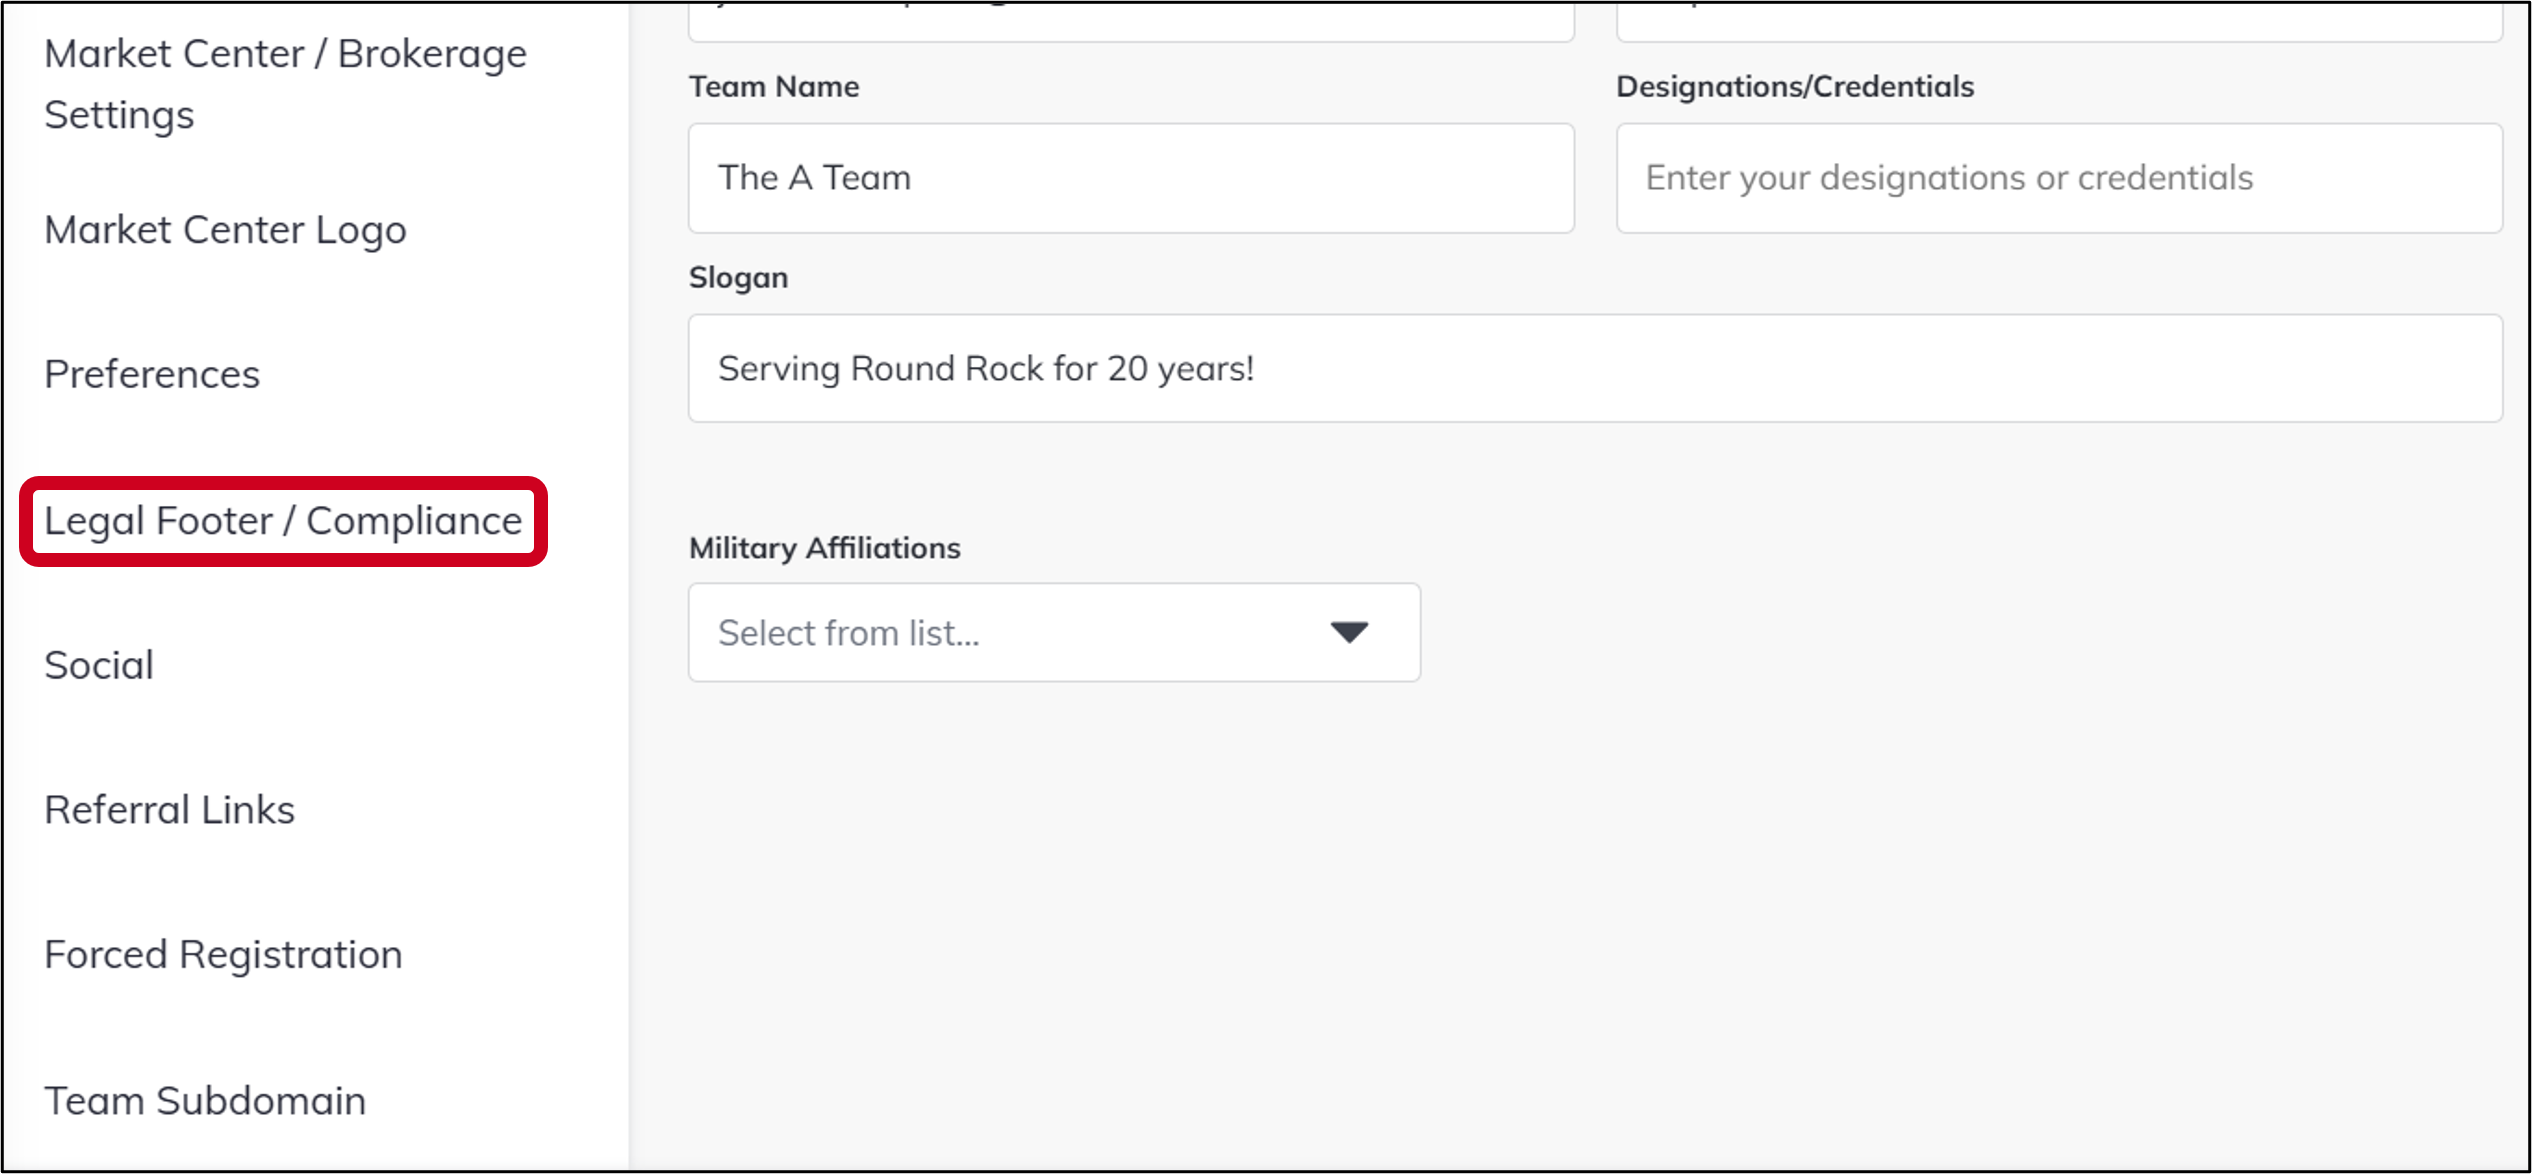Click the Slogan label
The height and width of the screenshot is (1174, 2532).
(x=738, y=278)
